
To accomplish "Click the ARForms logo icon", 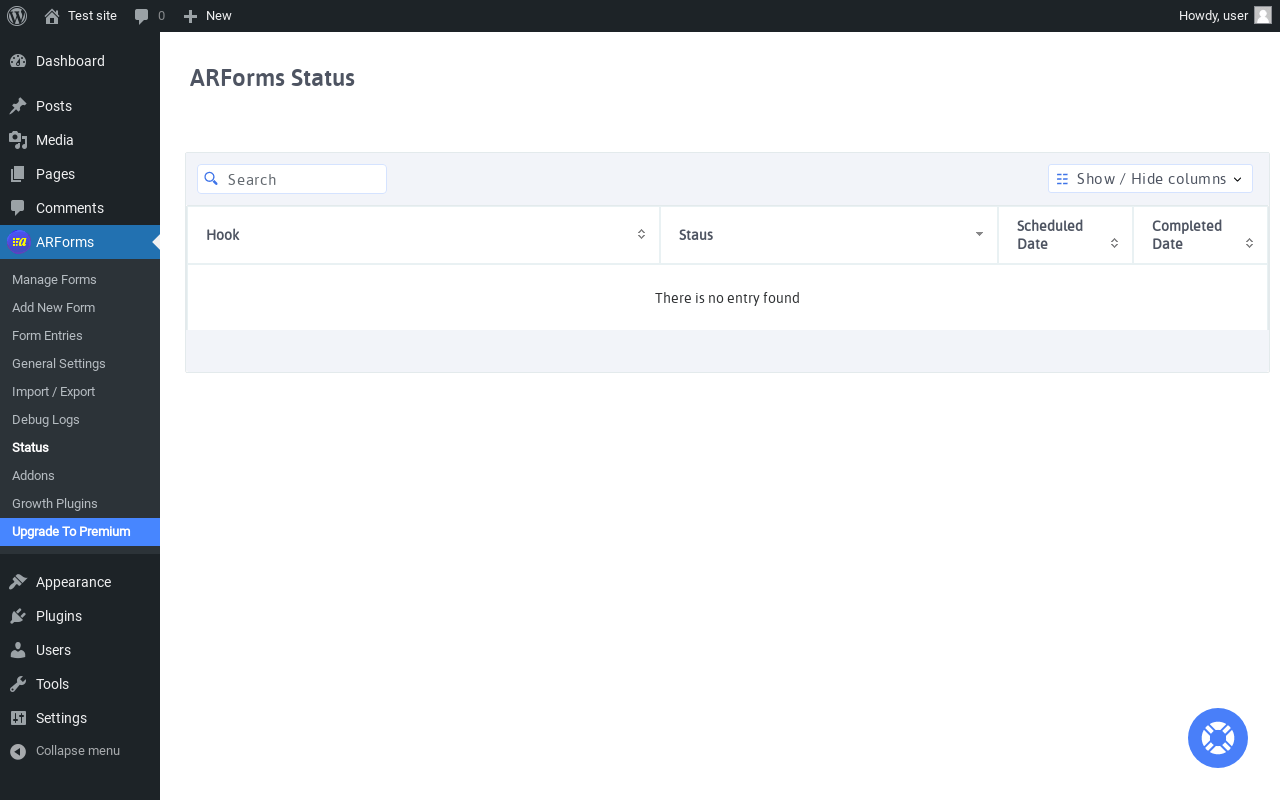I will 19,242.
